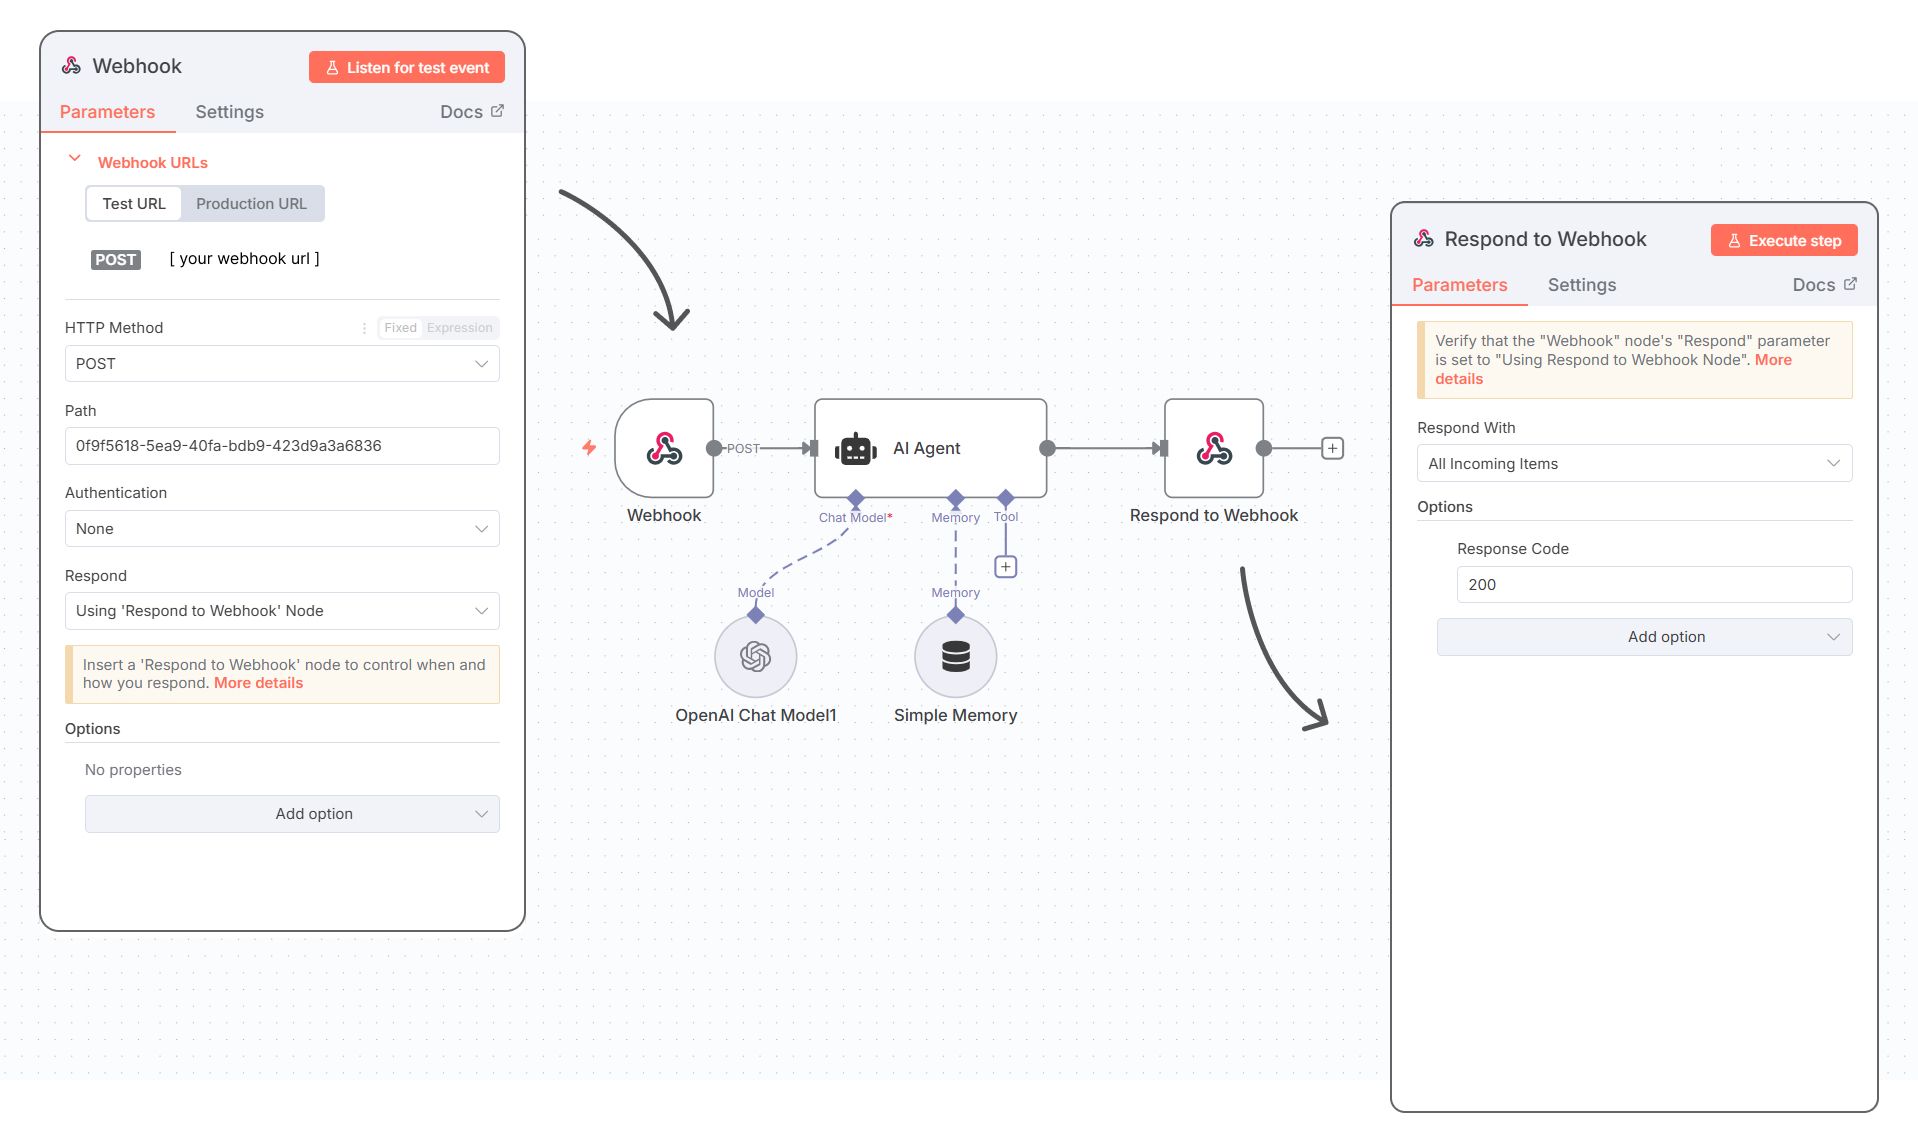Toggle HTTP Method to Expression mode
The height and width of the screenshot is (1143, 1918).
point(459,328)
